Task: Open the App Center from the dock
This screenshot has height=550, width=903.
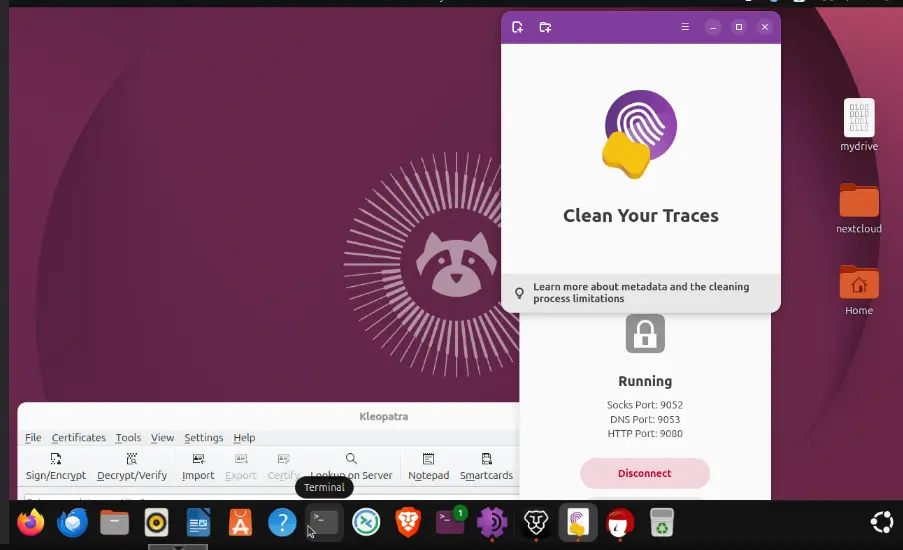Action: pos(240,523)
